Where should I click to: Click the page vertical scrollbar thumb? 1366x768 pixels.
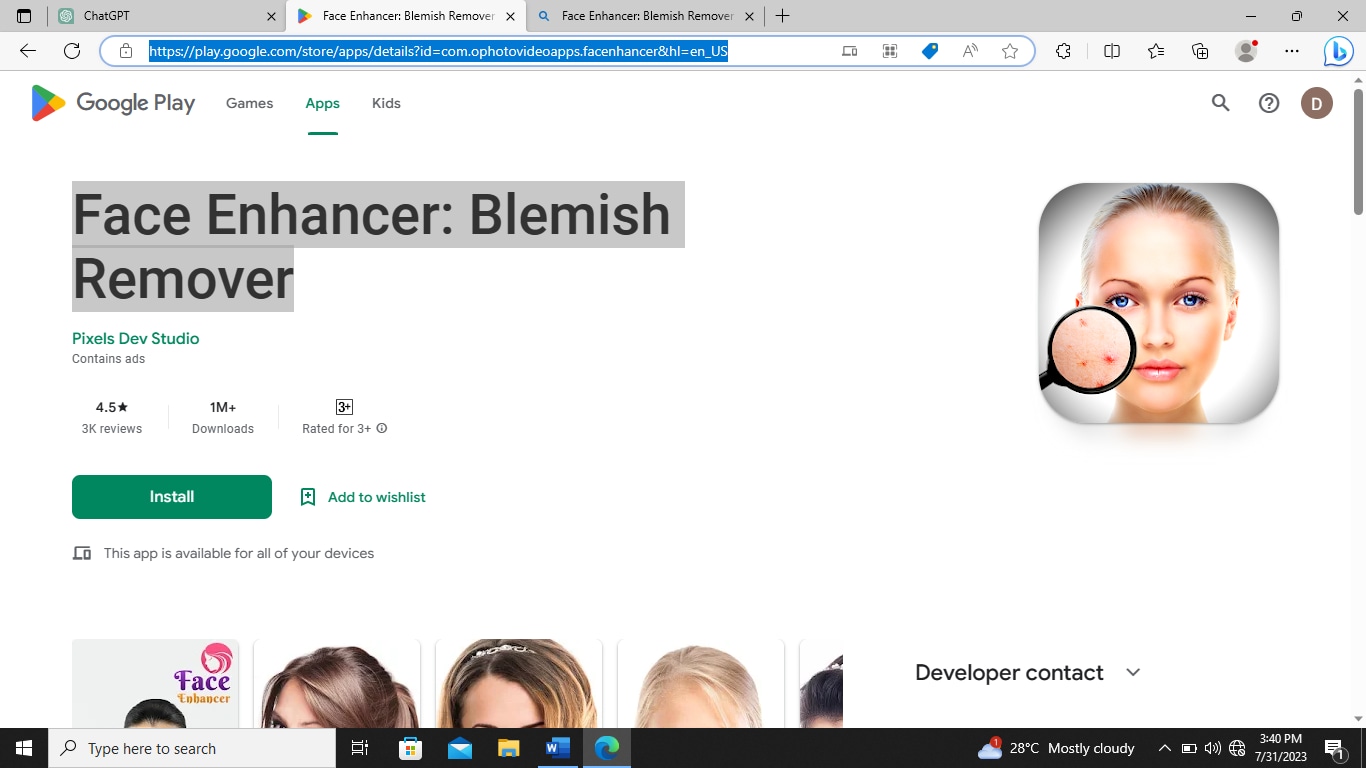click(x=1358, y=152)
